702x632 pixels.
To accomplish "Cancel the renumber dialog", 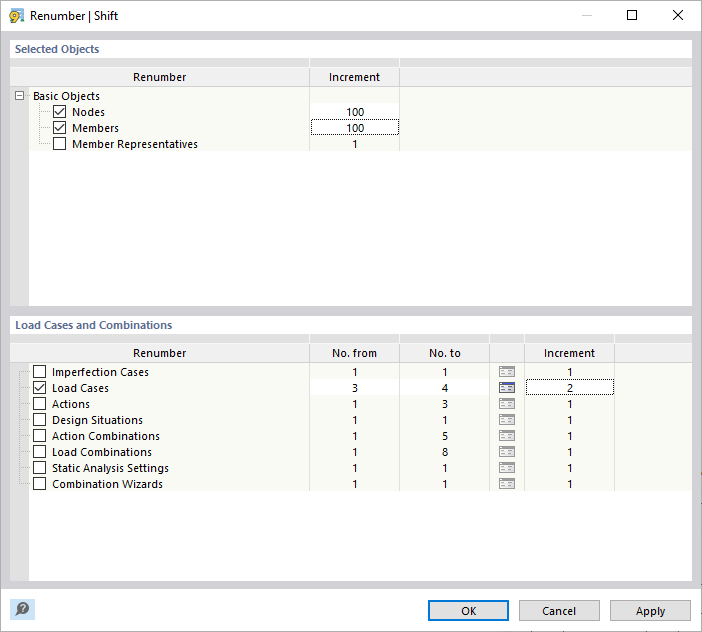I will [559, 610].
